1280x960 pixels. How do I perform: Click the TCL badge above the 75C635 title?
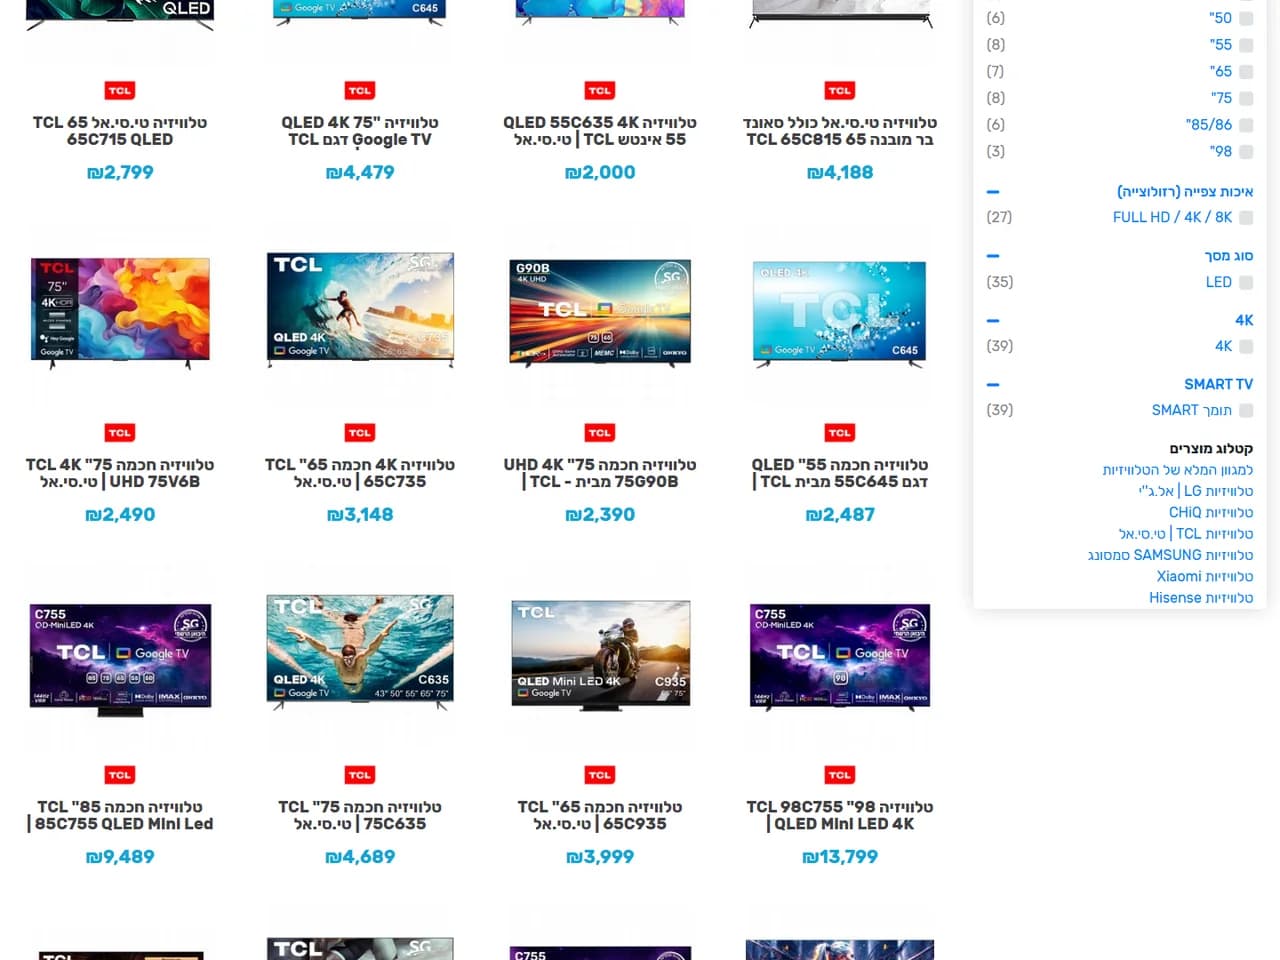point(360,775)
